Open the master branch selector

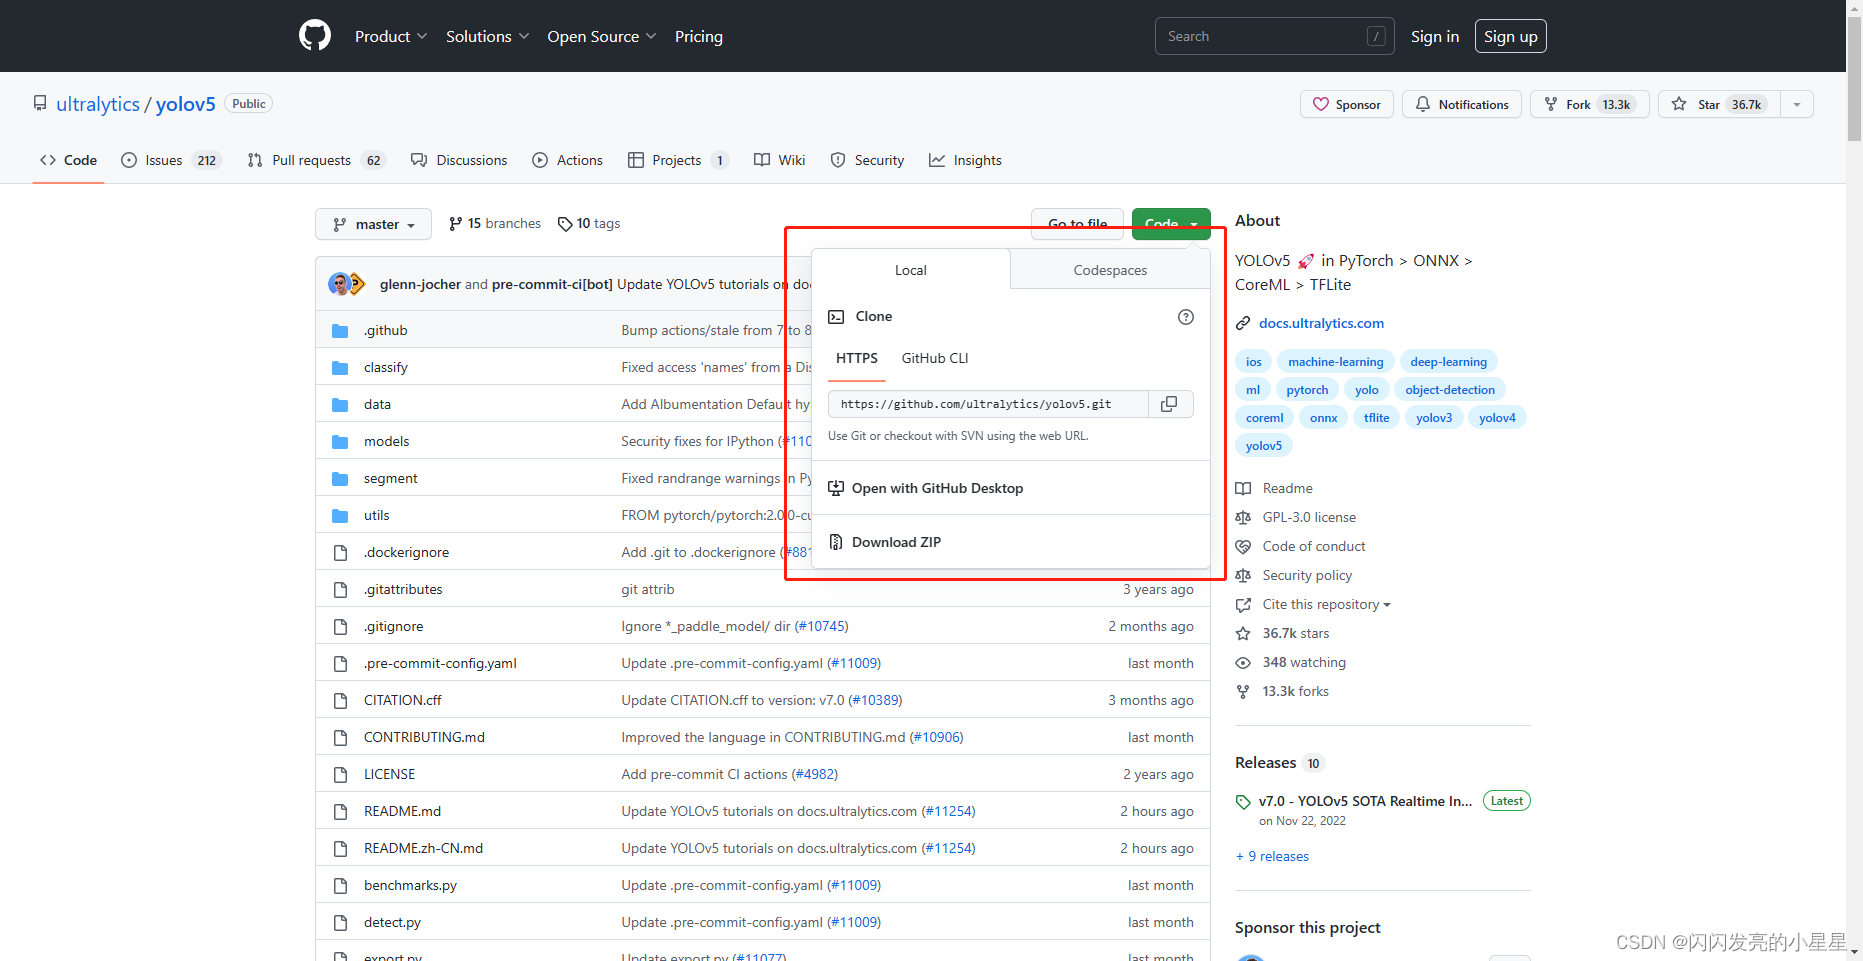coord(373,224)
